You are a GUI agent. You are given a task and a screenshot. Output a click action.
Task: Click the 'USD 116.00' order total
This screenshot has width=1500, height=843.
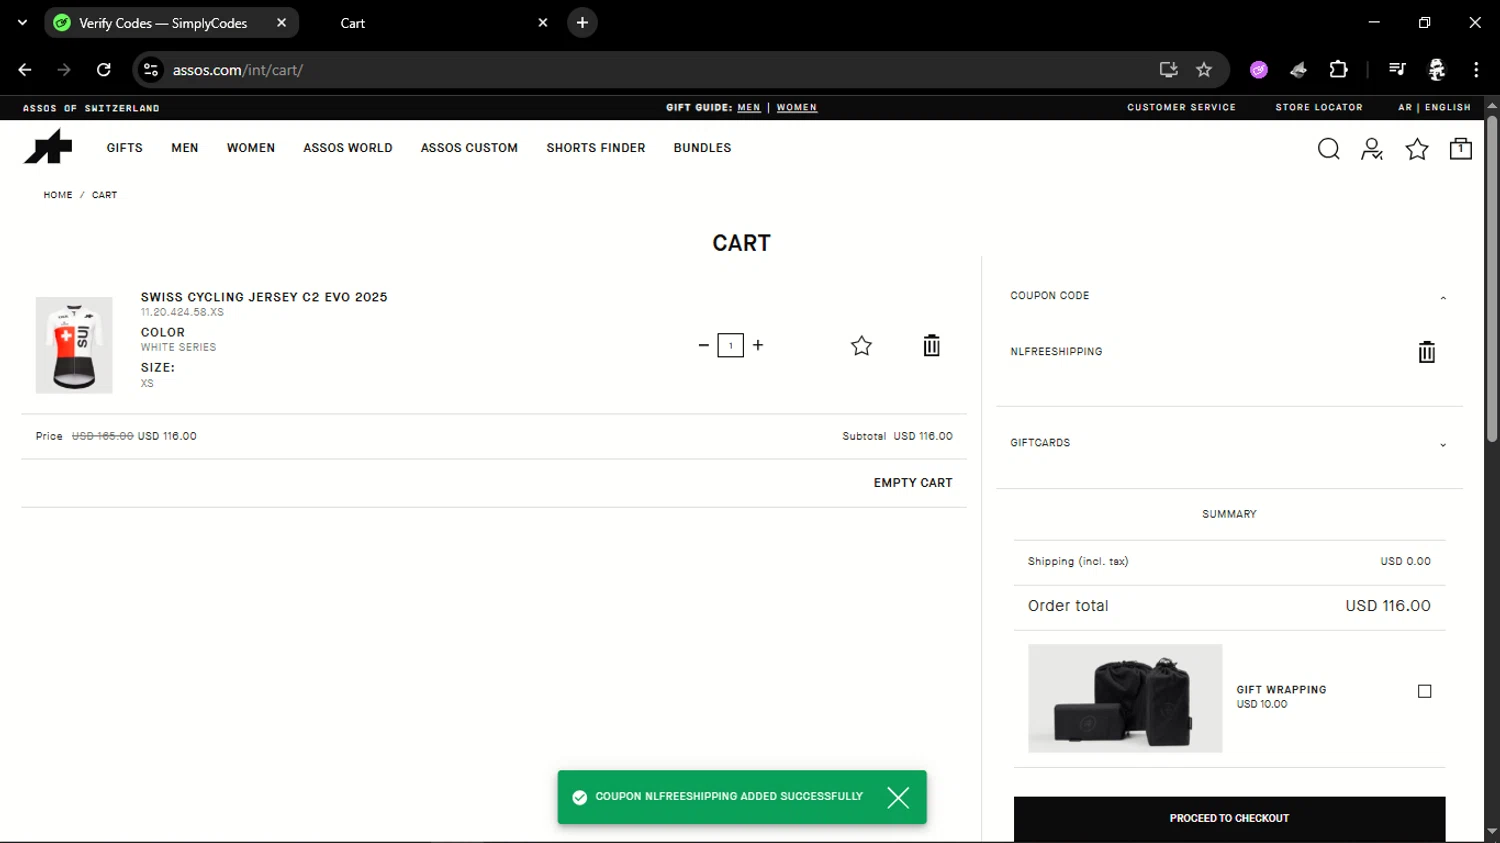1388,606
